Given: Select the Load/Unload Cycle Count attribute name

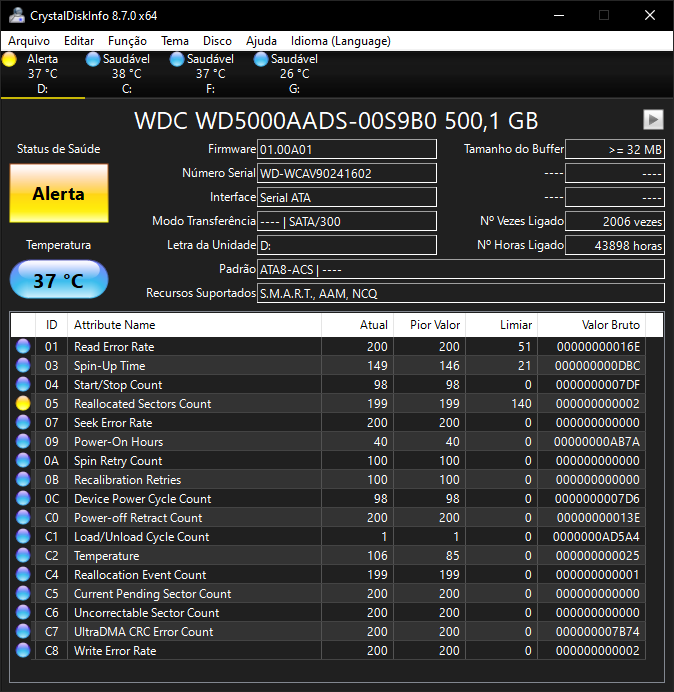Looking at the screenshot, I should (x=141, y=537).
